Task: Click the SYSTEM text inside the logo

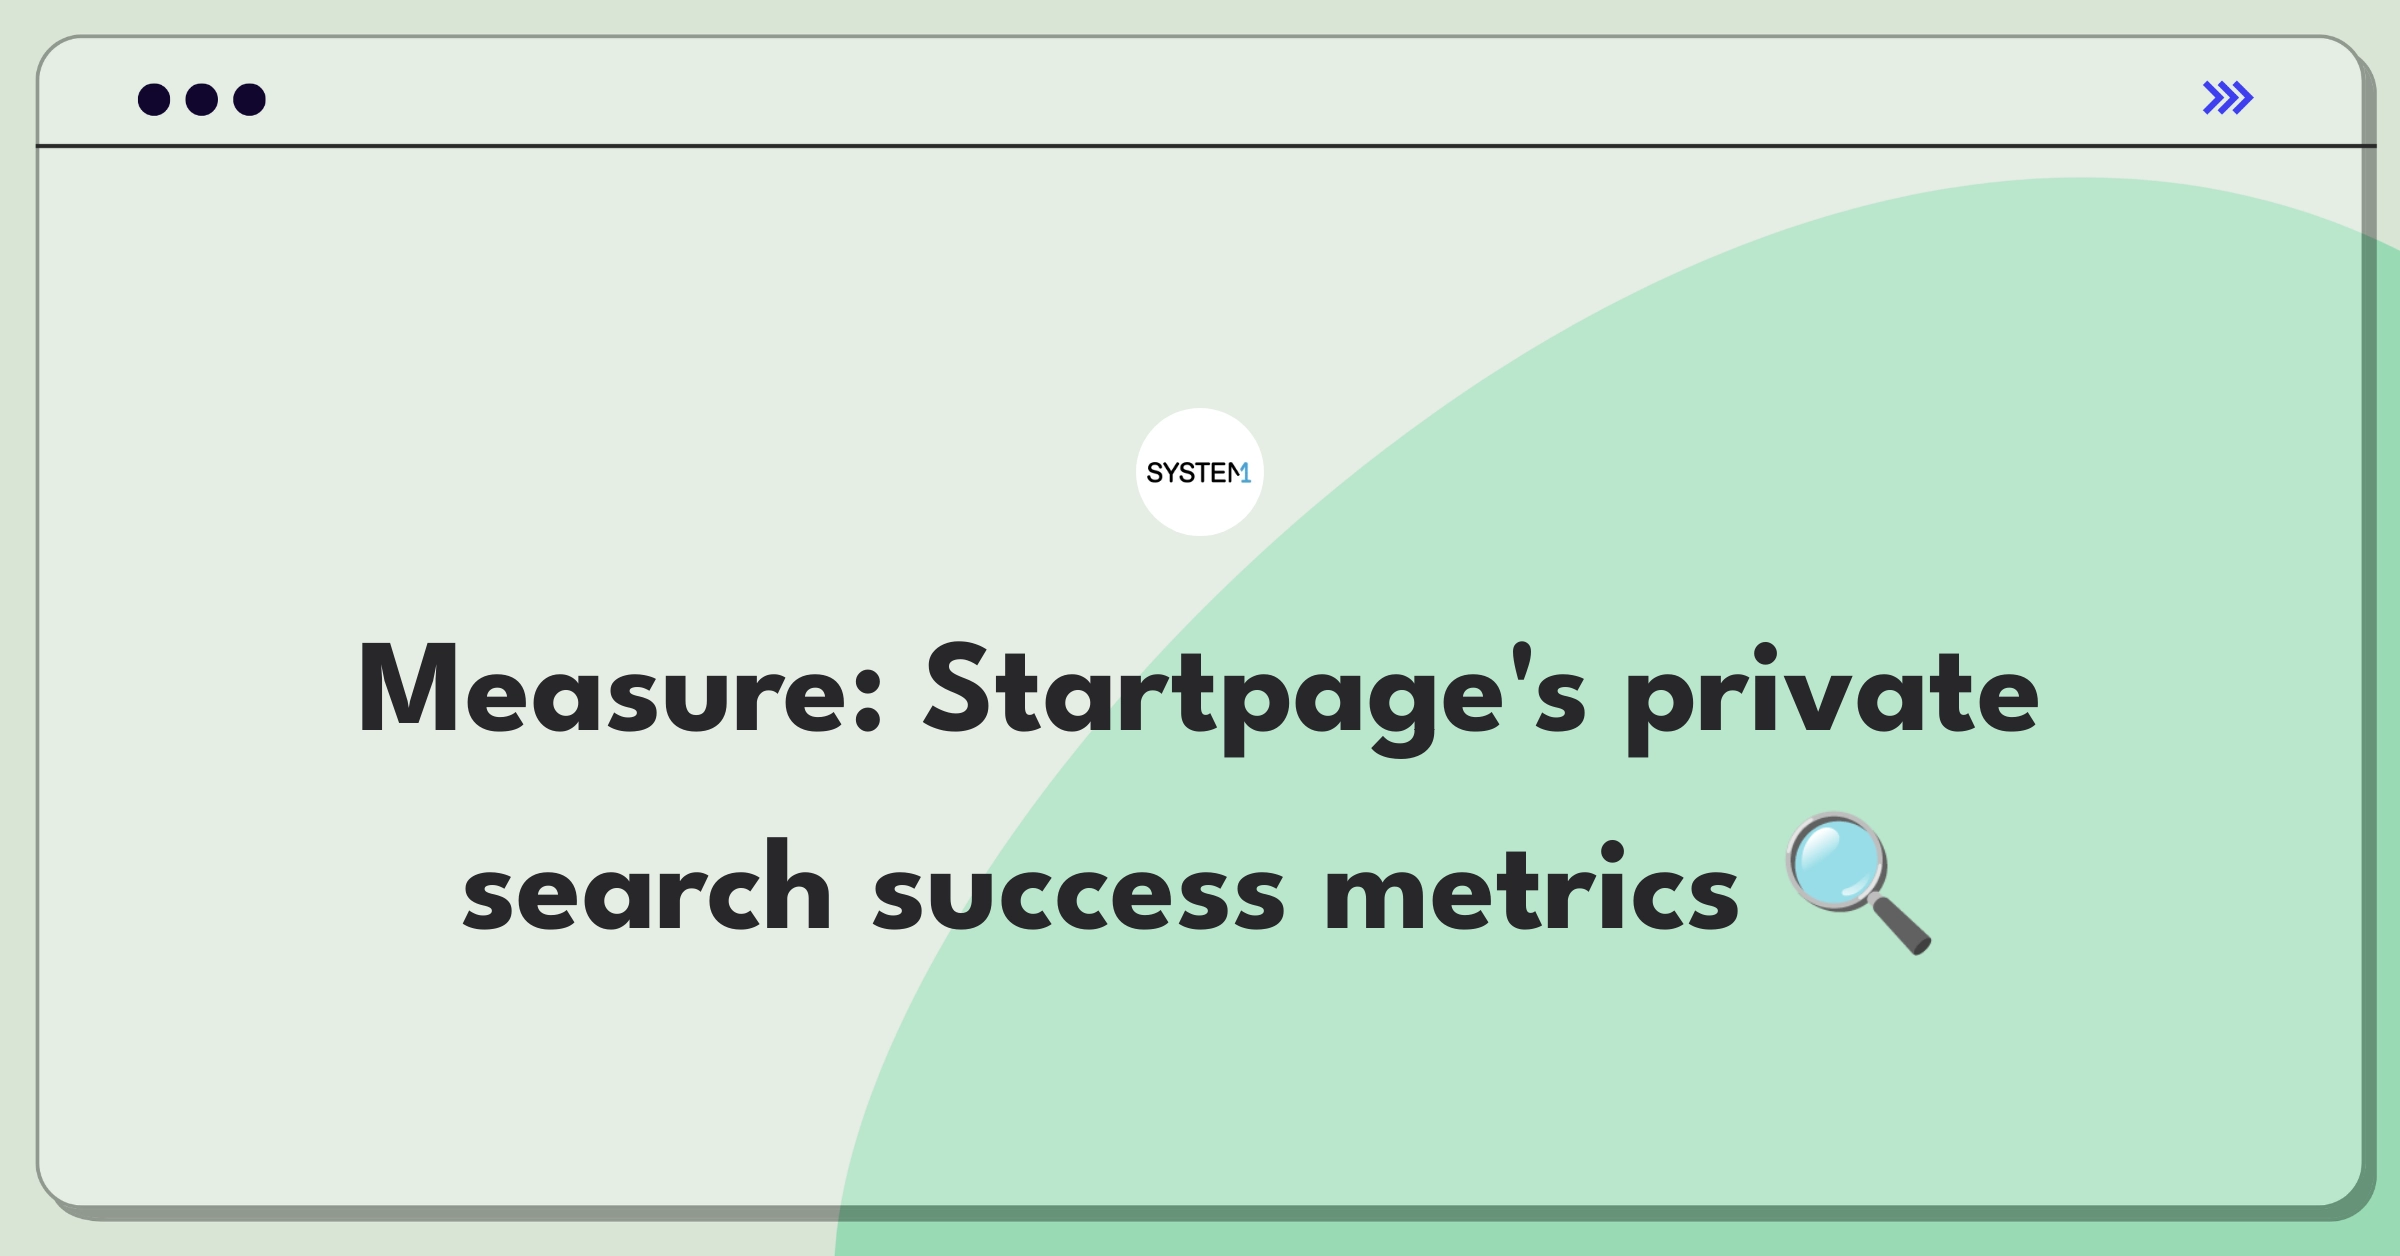Action: click(1193, 473)
